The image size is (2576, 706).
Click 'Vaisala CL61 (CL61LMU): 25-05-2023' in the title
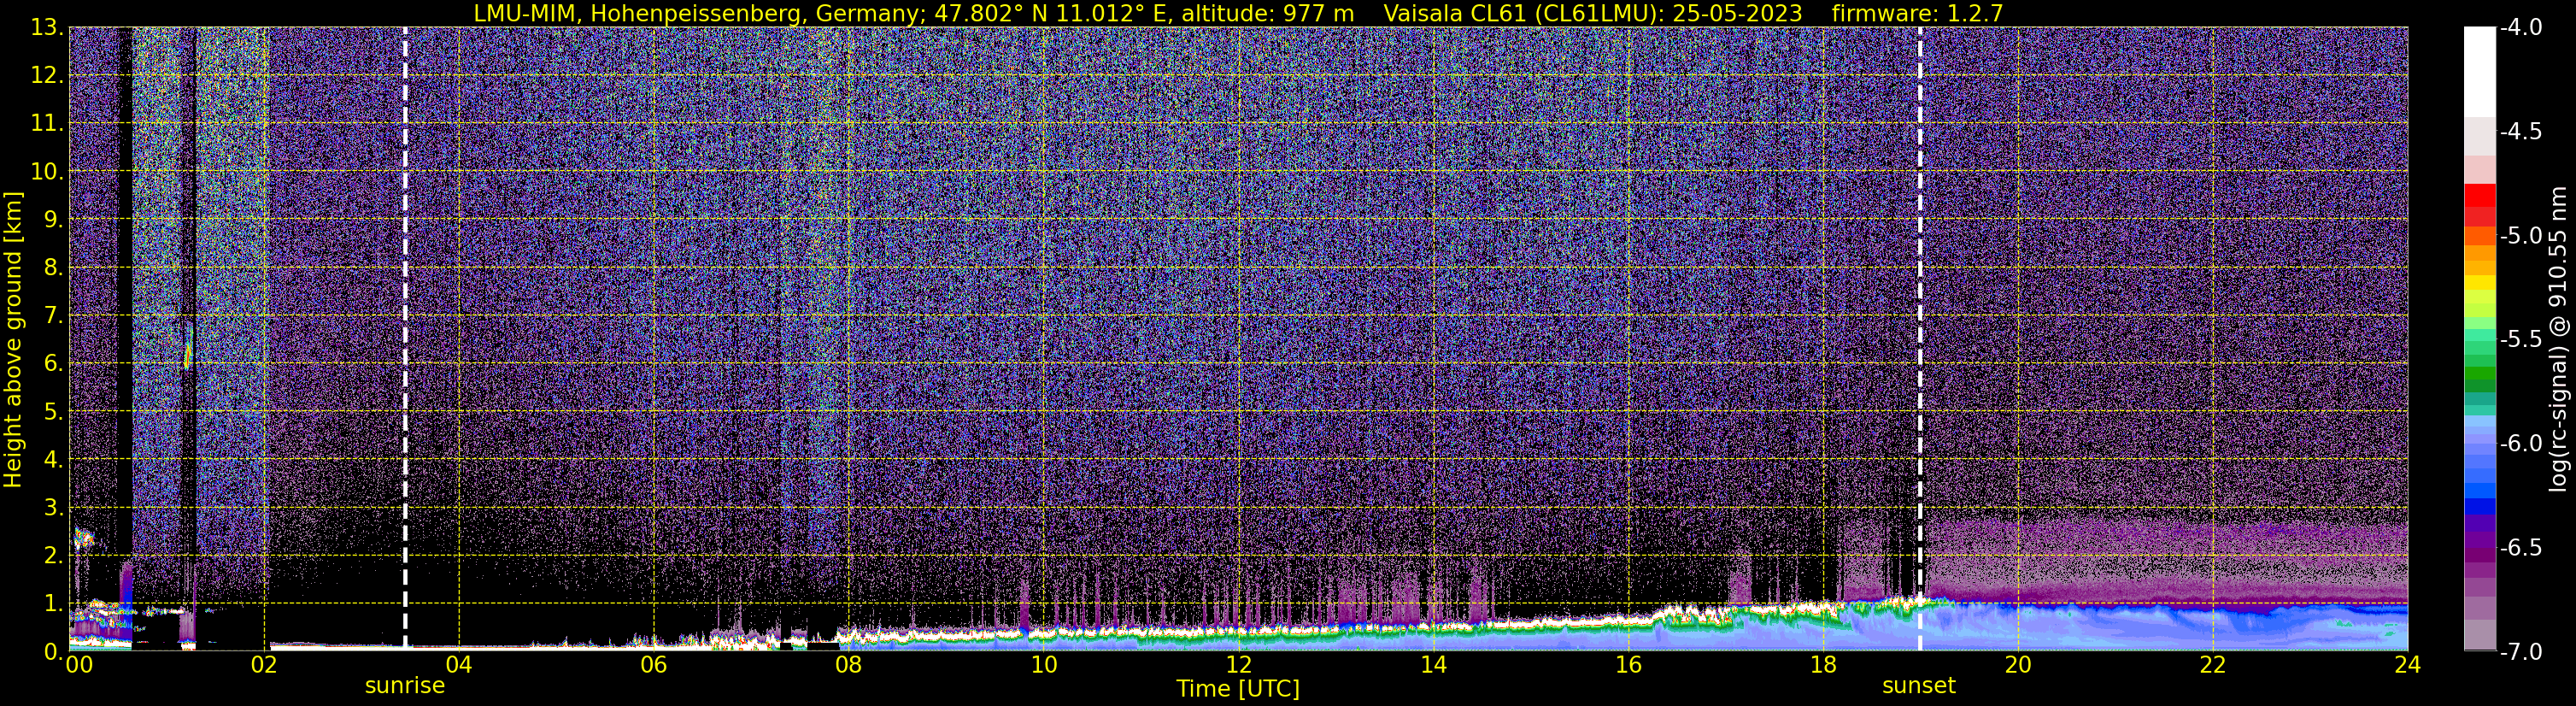click(x=1592, y=13)
